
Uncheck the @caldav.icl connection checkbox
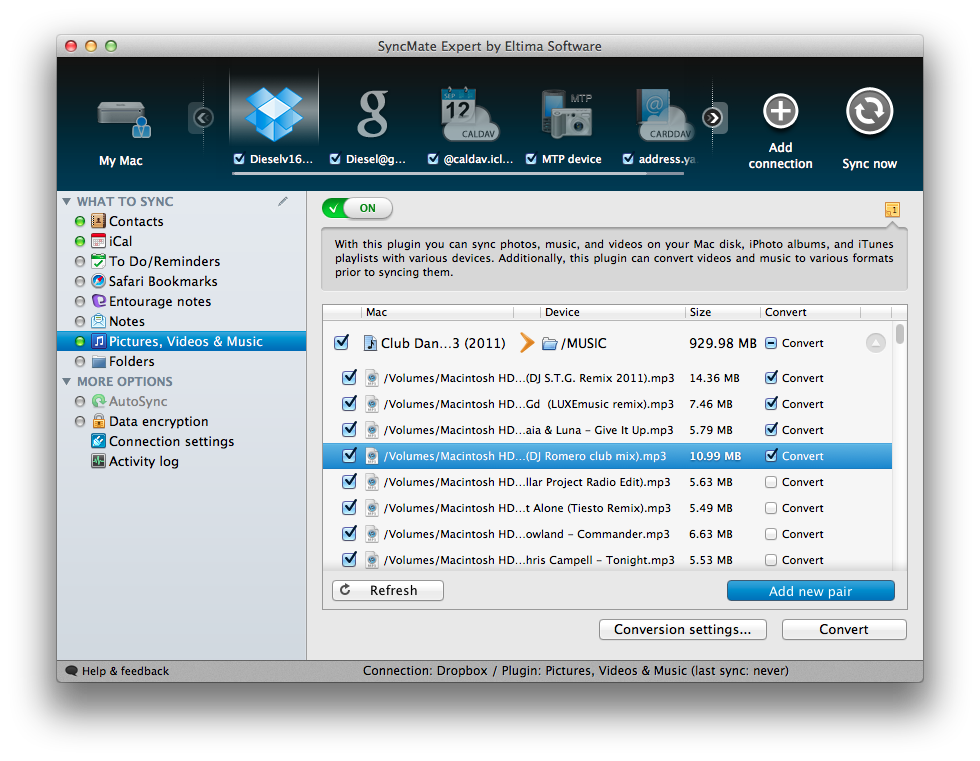pos(432,159)
